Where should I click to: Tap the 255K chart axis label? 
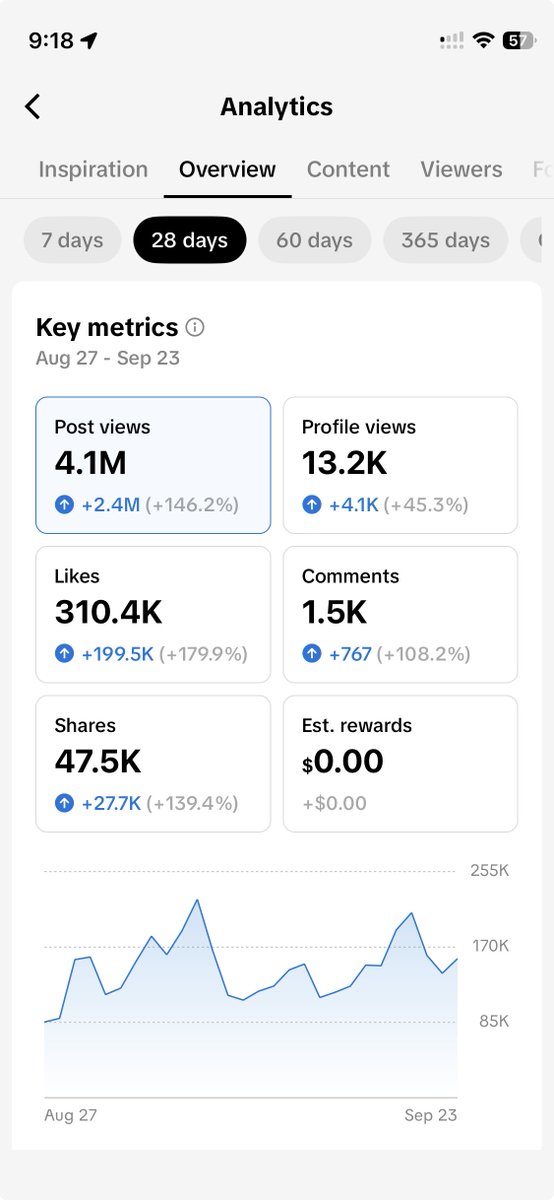pos(490,870)
